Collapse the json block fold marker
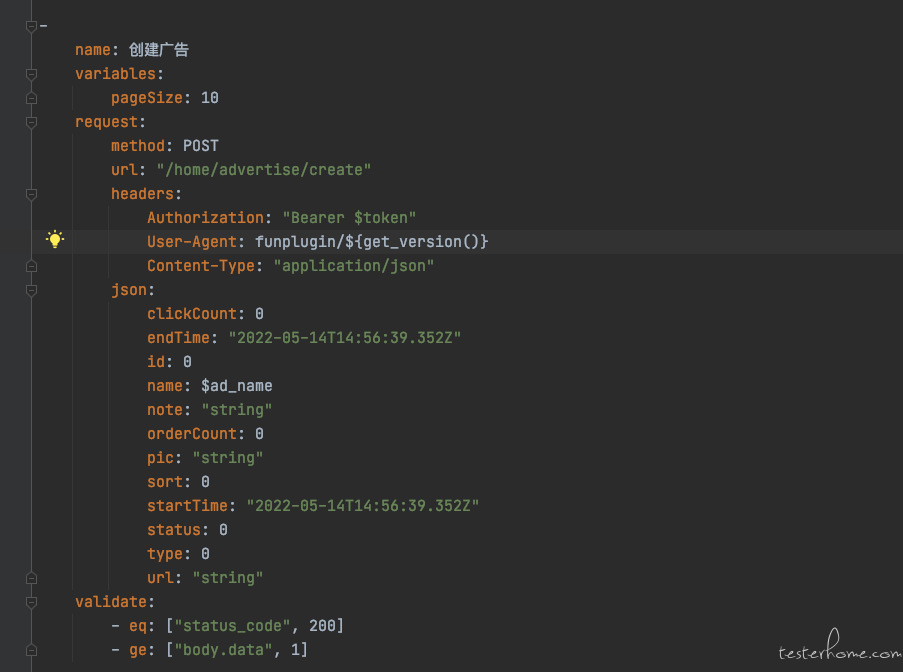Image resolution: width=903 pixels, height=672 pixels. tap(31, 290)
